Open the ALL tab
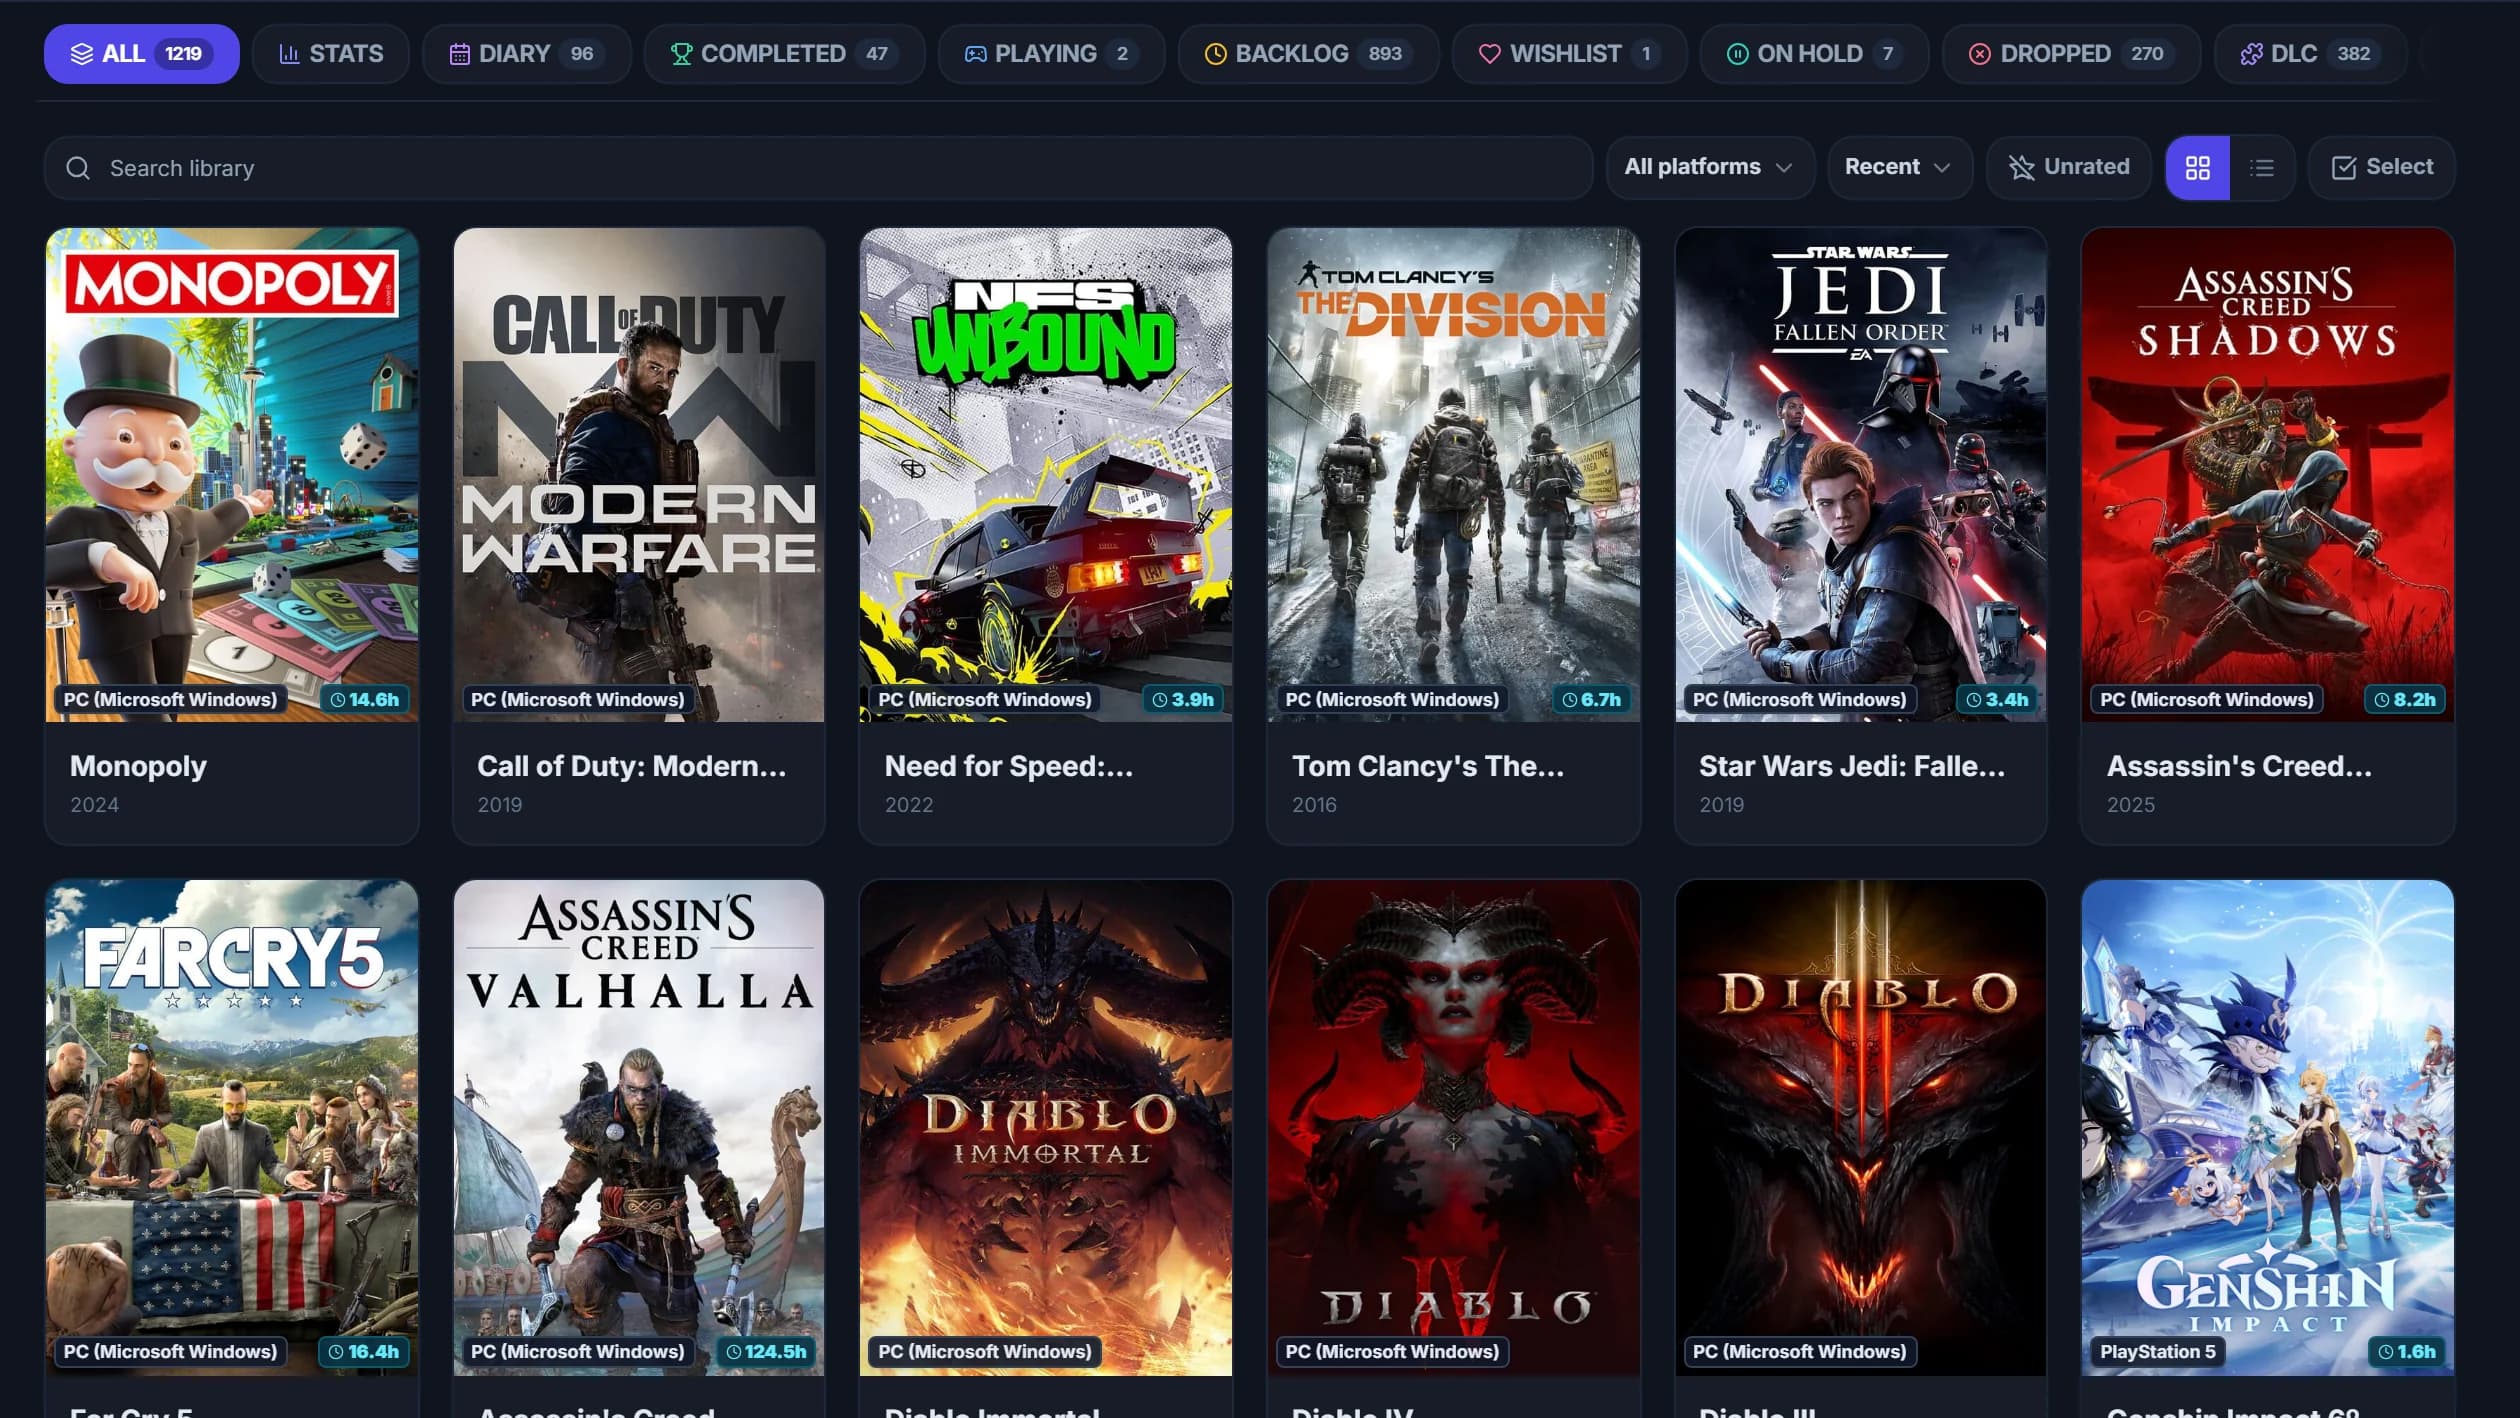 pyautogui.click(x=141, y=54)
